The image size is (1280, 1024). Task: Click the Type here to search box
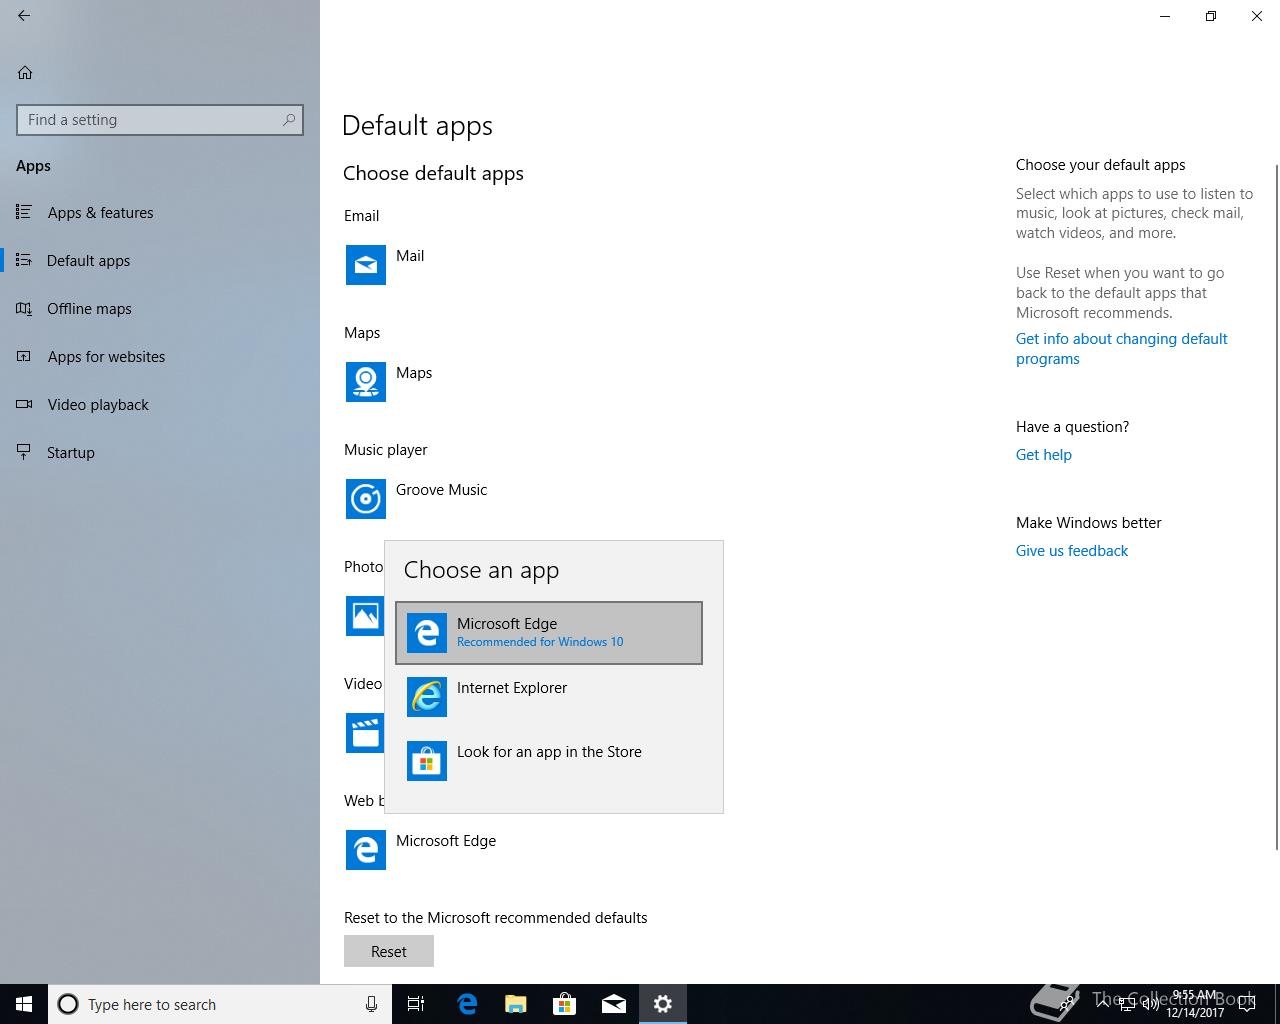(220, 1004)
